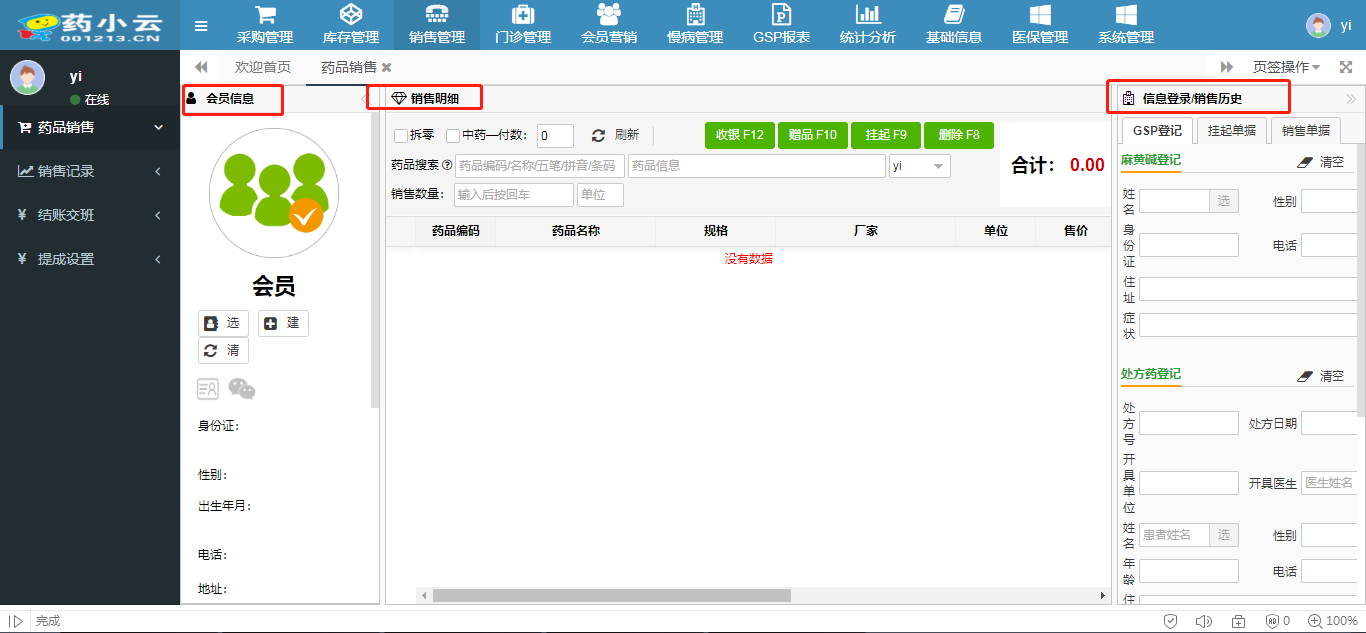This screenshot has width=1366, height=633.
Task: Open 会员营销 member marketing module
Action: [609, 25]
